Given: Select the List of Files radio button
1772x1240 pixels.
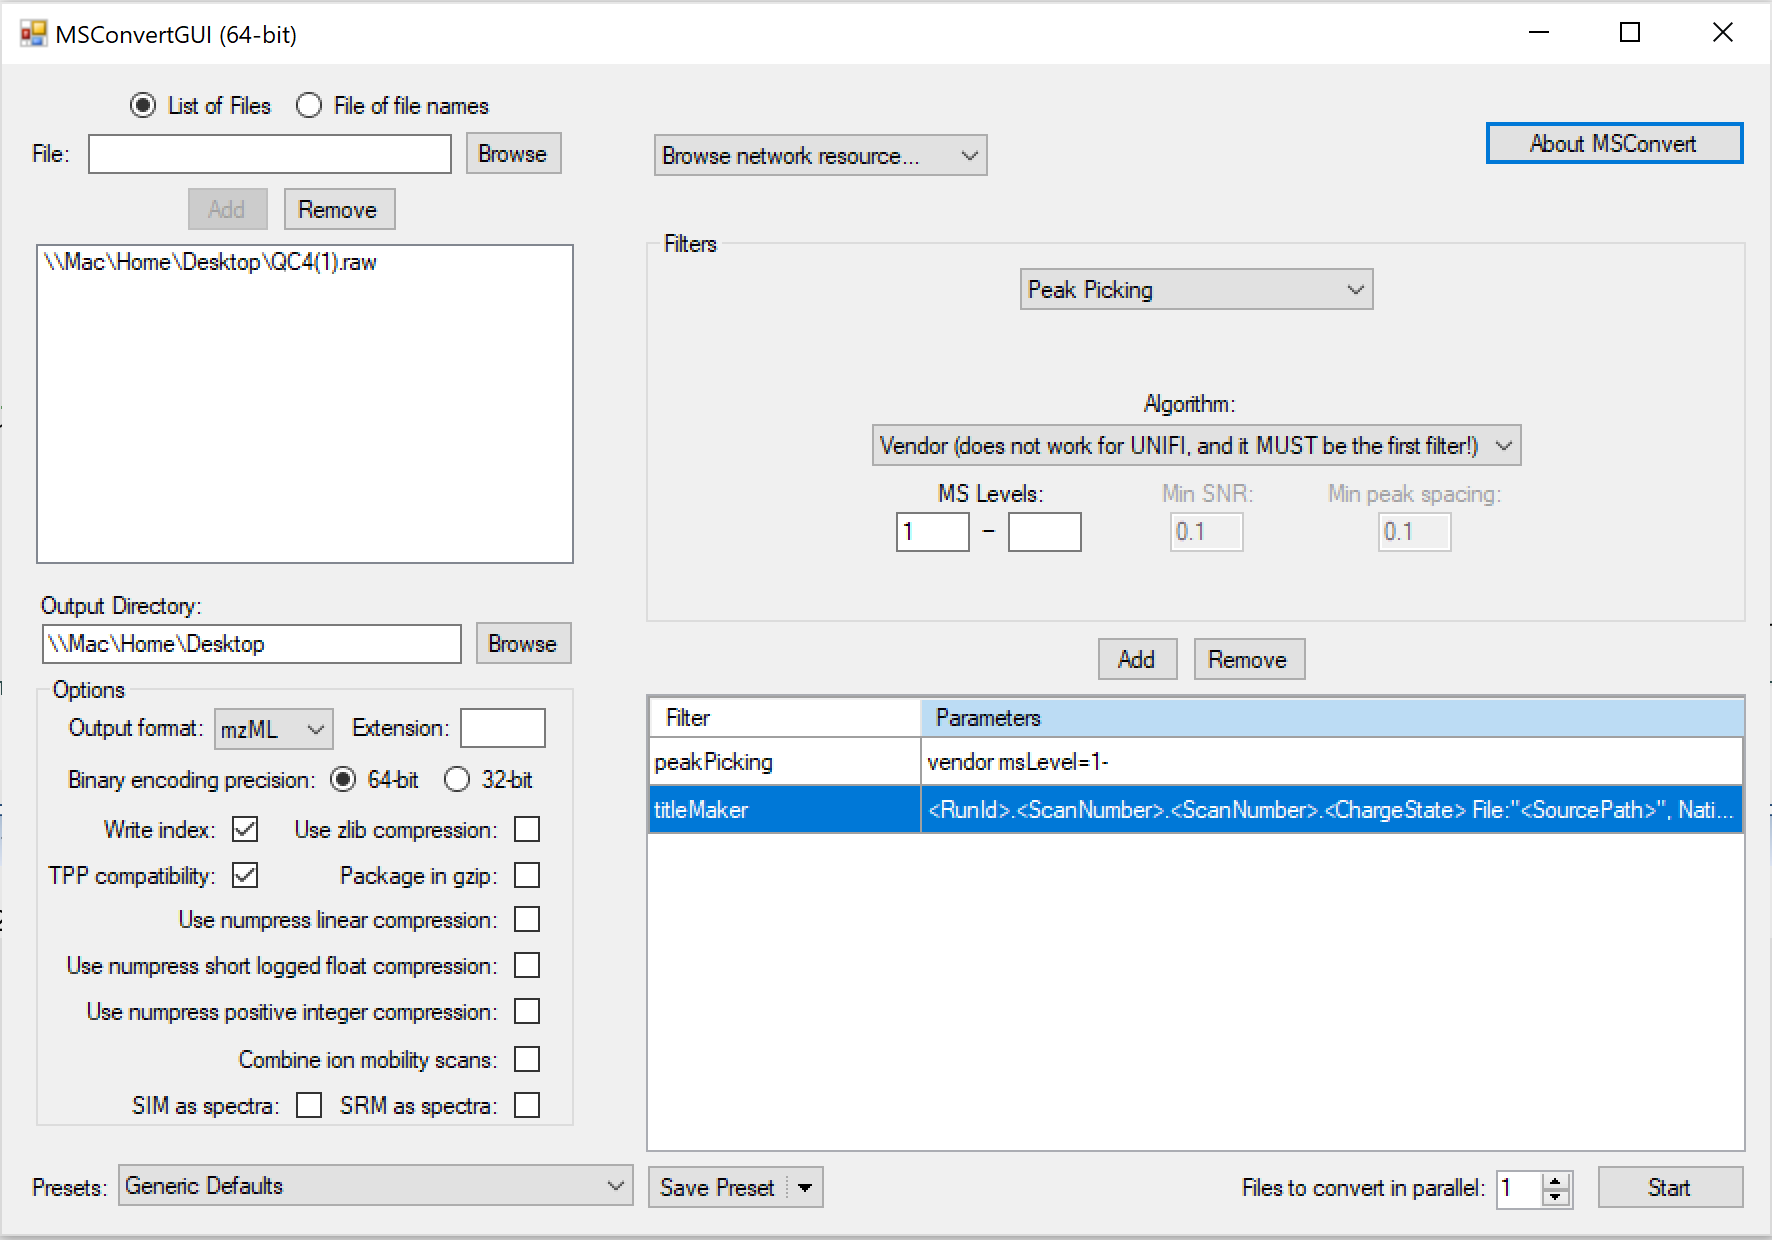Looking at the screenshot, I should coord(143,105).
